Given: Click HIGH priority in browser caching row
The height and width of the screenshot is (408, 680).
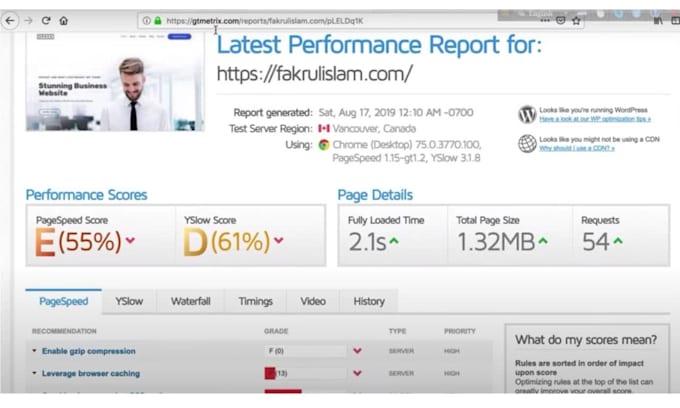Looking at the screenshot, I should point(451,373).
